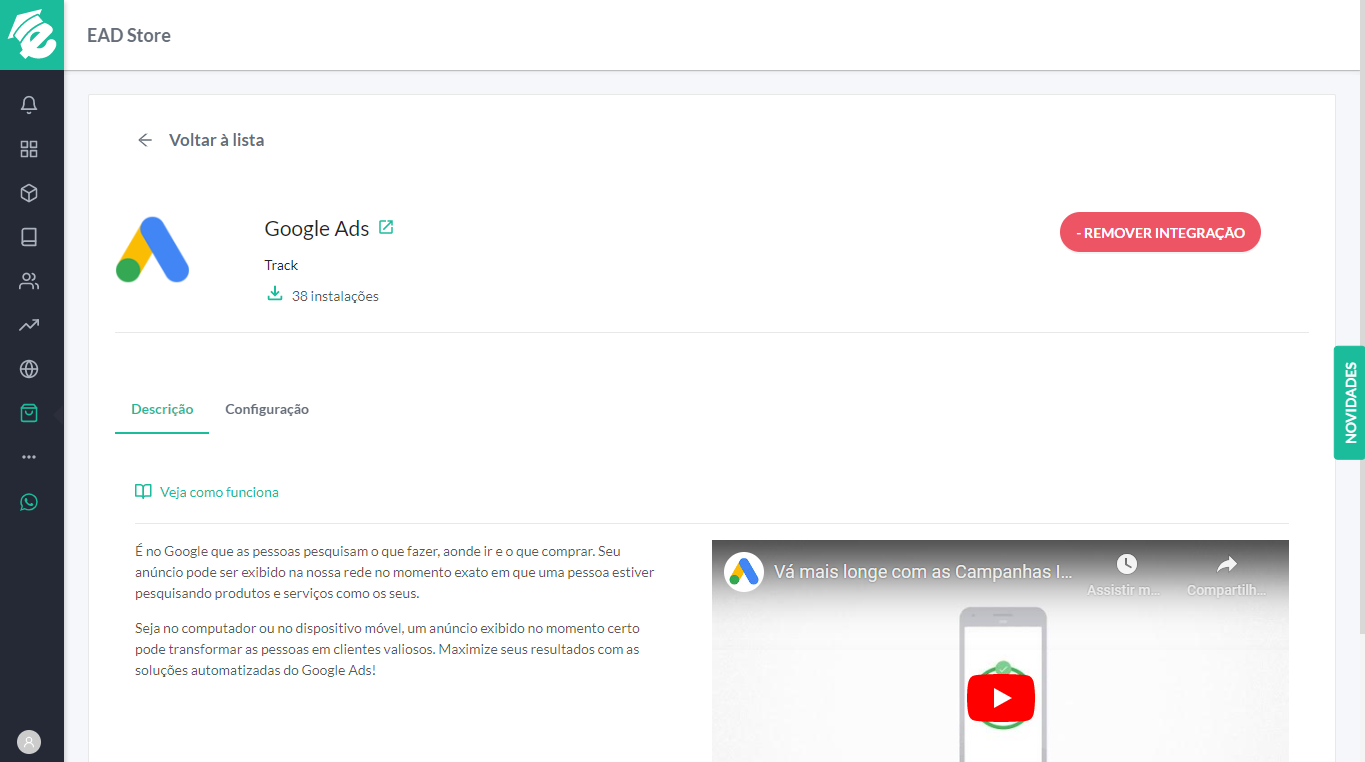Viewport: 1365px width, 762px height.
Task: Open the globe icon in the sidebar
Action: 29,369
